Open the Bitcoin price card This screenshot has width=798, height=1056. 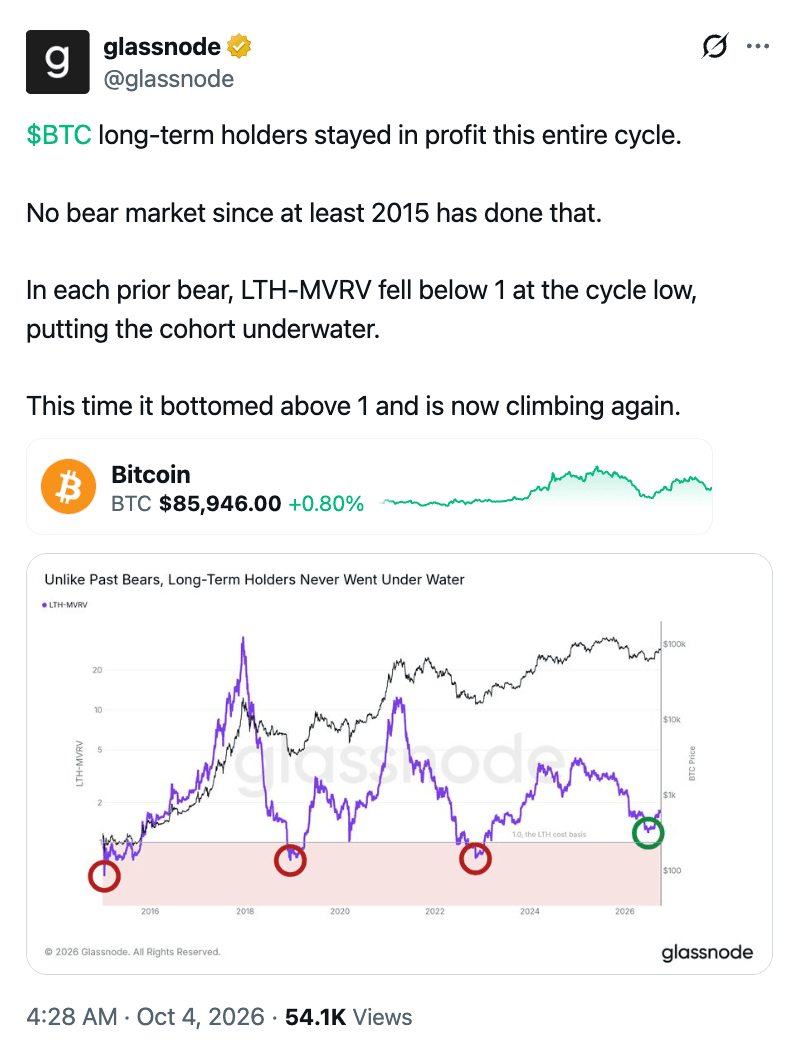pos(369,487)
